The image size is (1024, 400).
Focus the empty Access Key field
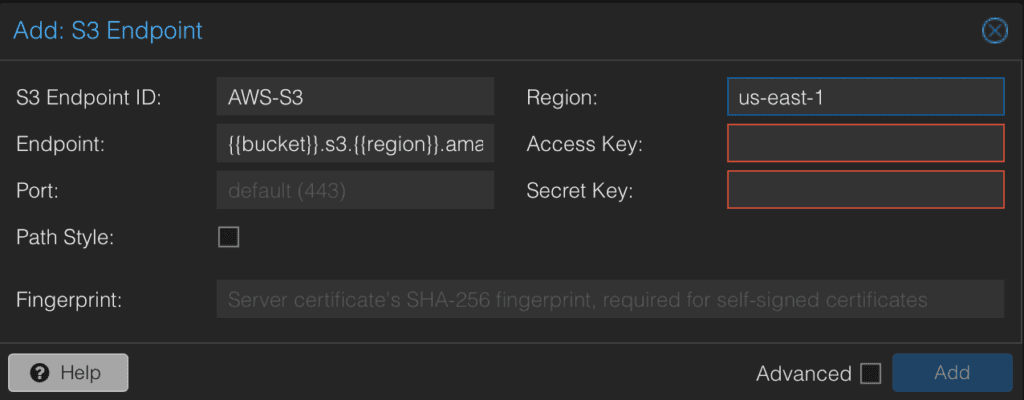pyautogui.click(x=865, y=144)
